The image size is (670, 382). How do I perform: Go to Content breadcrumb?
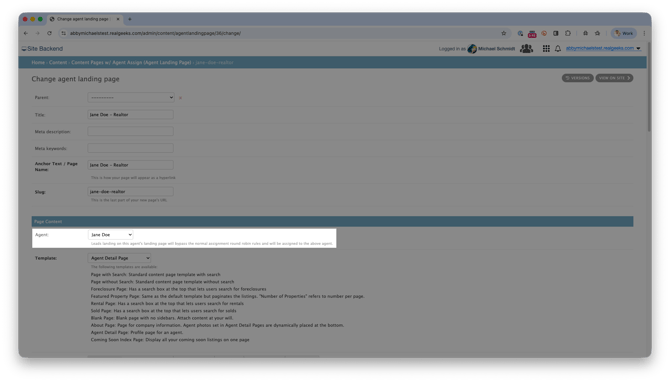tap(58, 62)
